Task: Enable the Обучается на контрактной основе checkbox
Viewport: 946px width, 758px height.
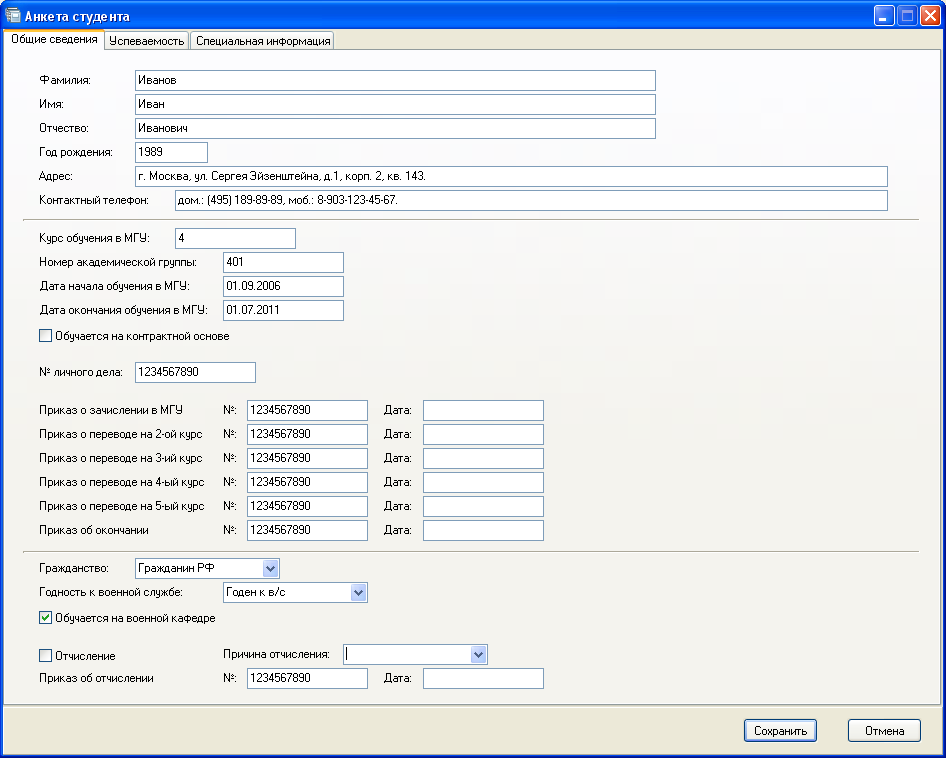Action: coord(45,336)
